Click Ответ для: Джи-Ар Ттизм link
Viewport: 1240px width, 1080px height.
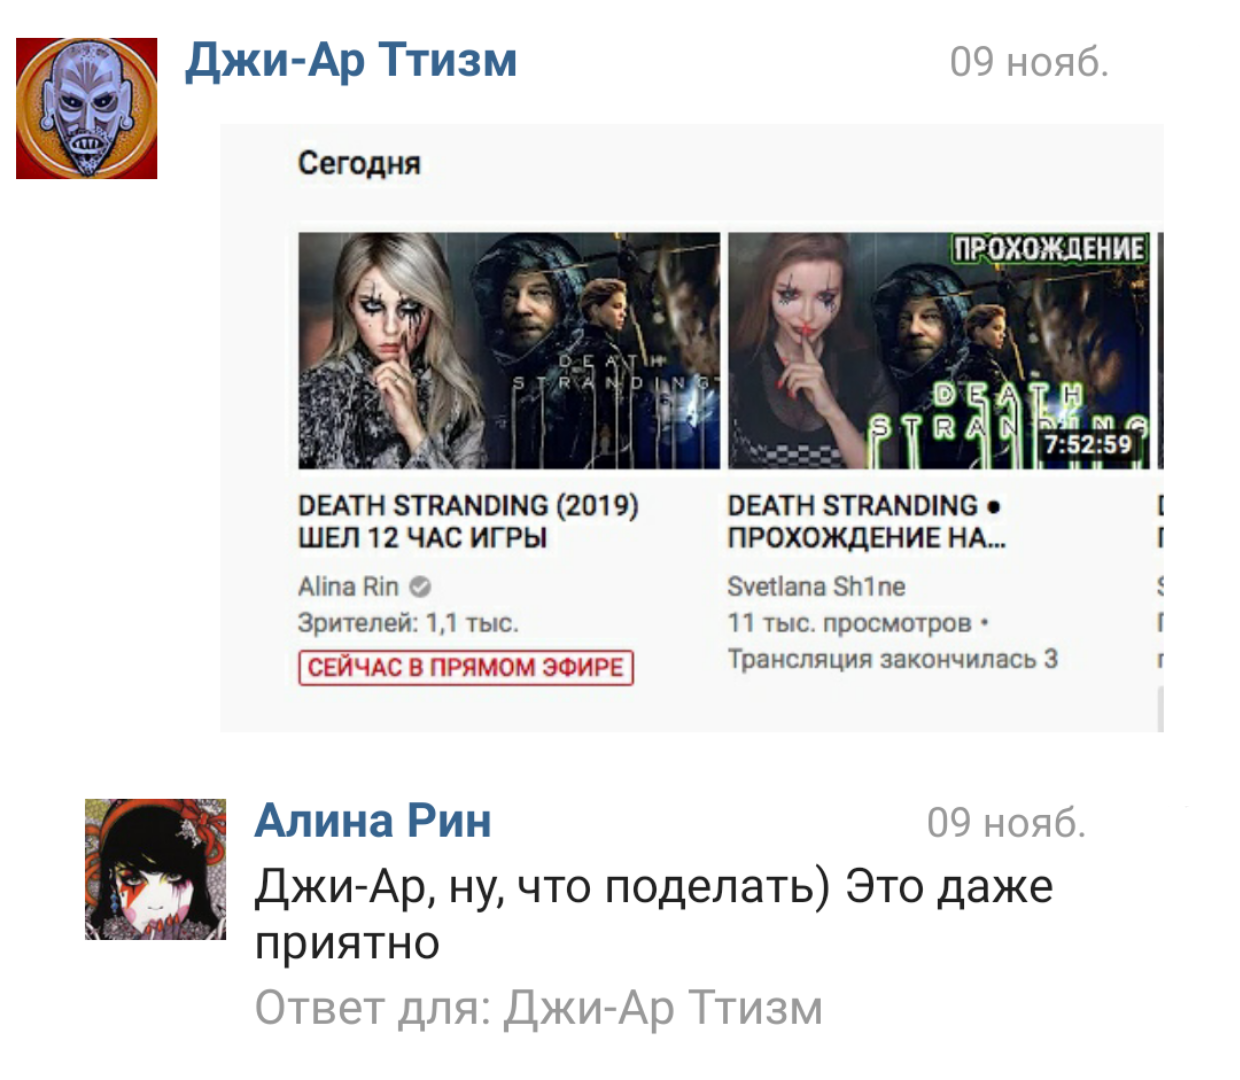pyautogui.click(x=539, y=1008)
